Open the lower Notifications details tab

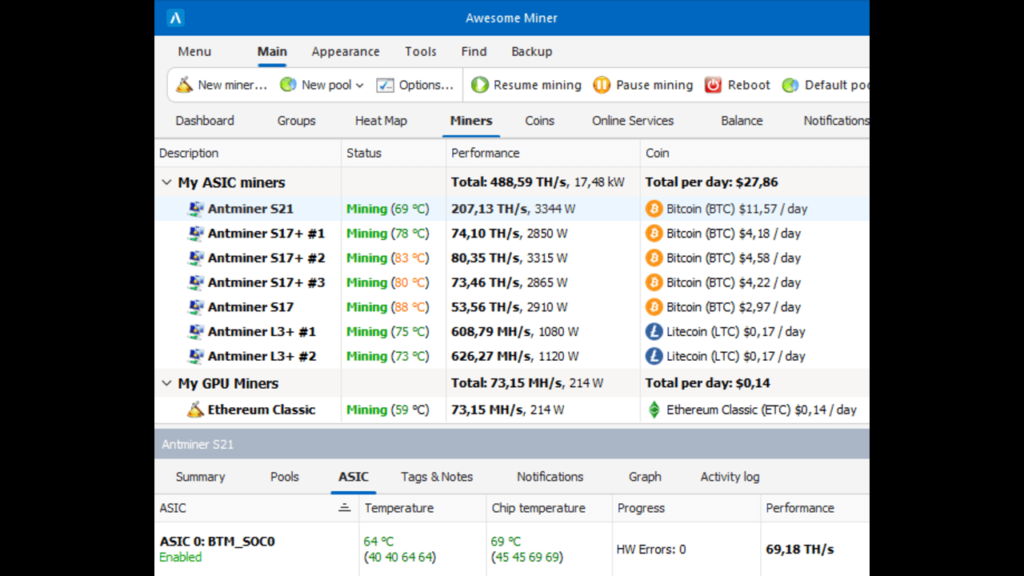click(550, 477)
